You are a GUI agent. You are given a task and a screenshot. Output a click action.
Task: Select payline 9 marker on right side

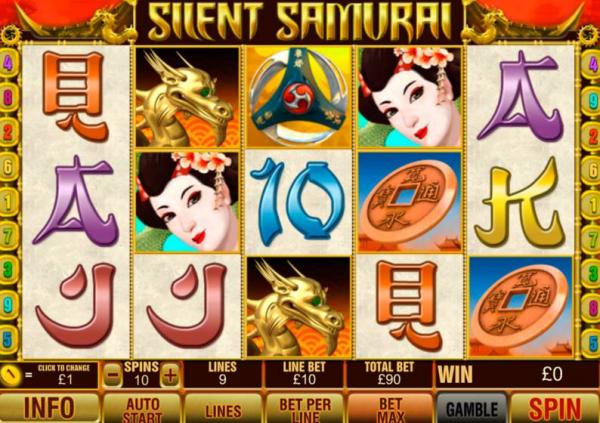[592, 98]
